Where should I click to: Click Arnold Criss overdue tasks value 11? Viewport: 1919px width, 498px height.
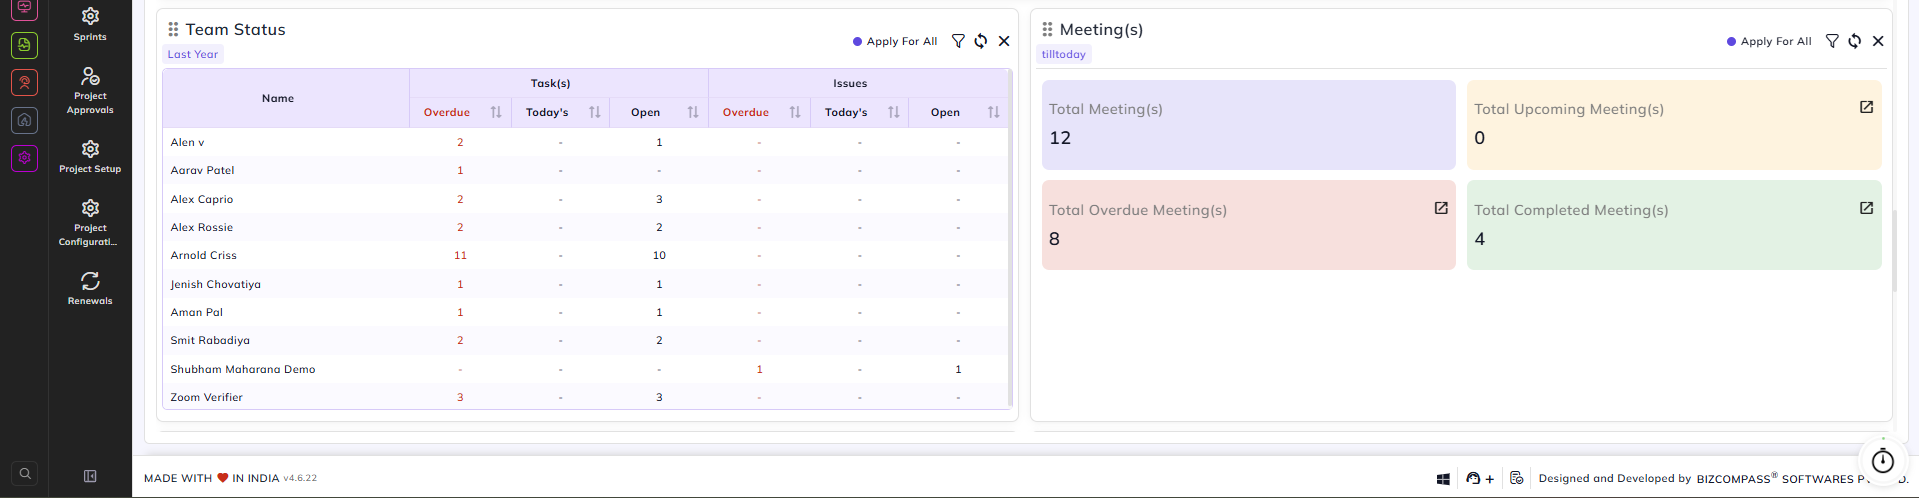point(460,255)
